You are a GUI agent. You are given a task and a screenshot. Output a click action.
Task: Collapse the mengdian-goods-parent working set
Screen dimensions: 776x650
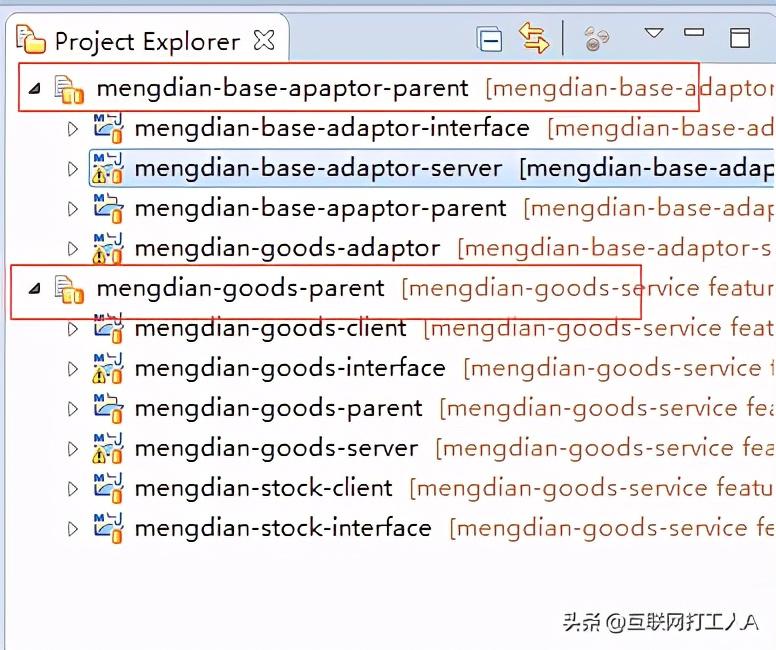tap(34, 289)
